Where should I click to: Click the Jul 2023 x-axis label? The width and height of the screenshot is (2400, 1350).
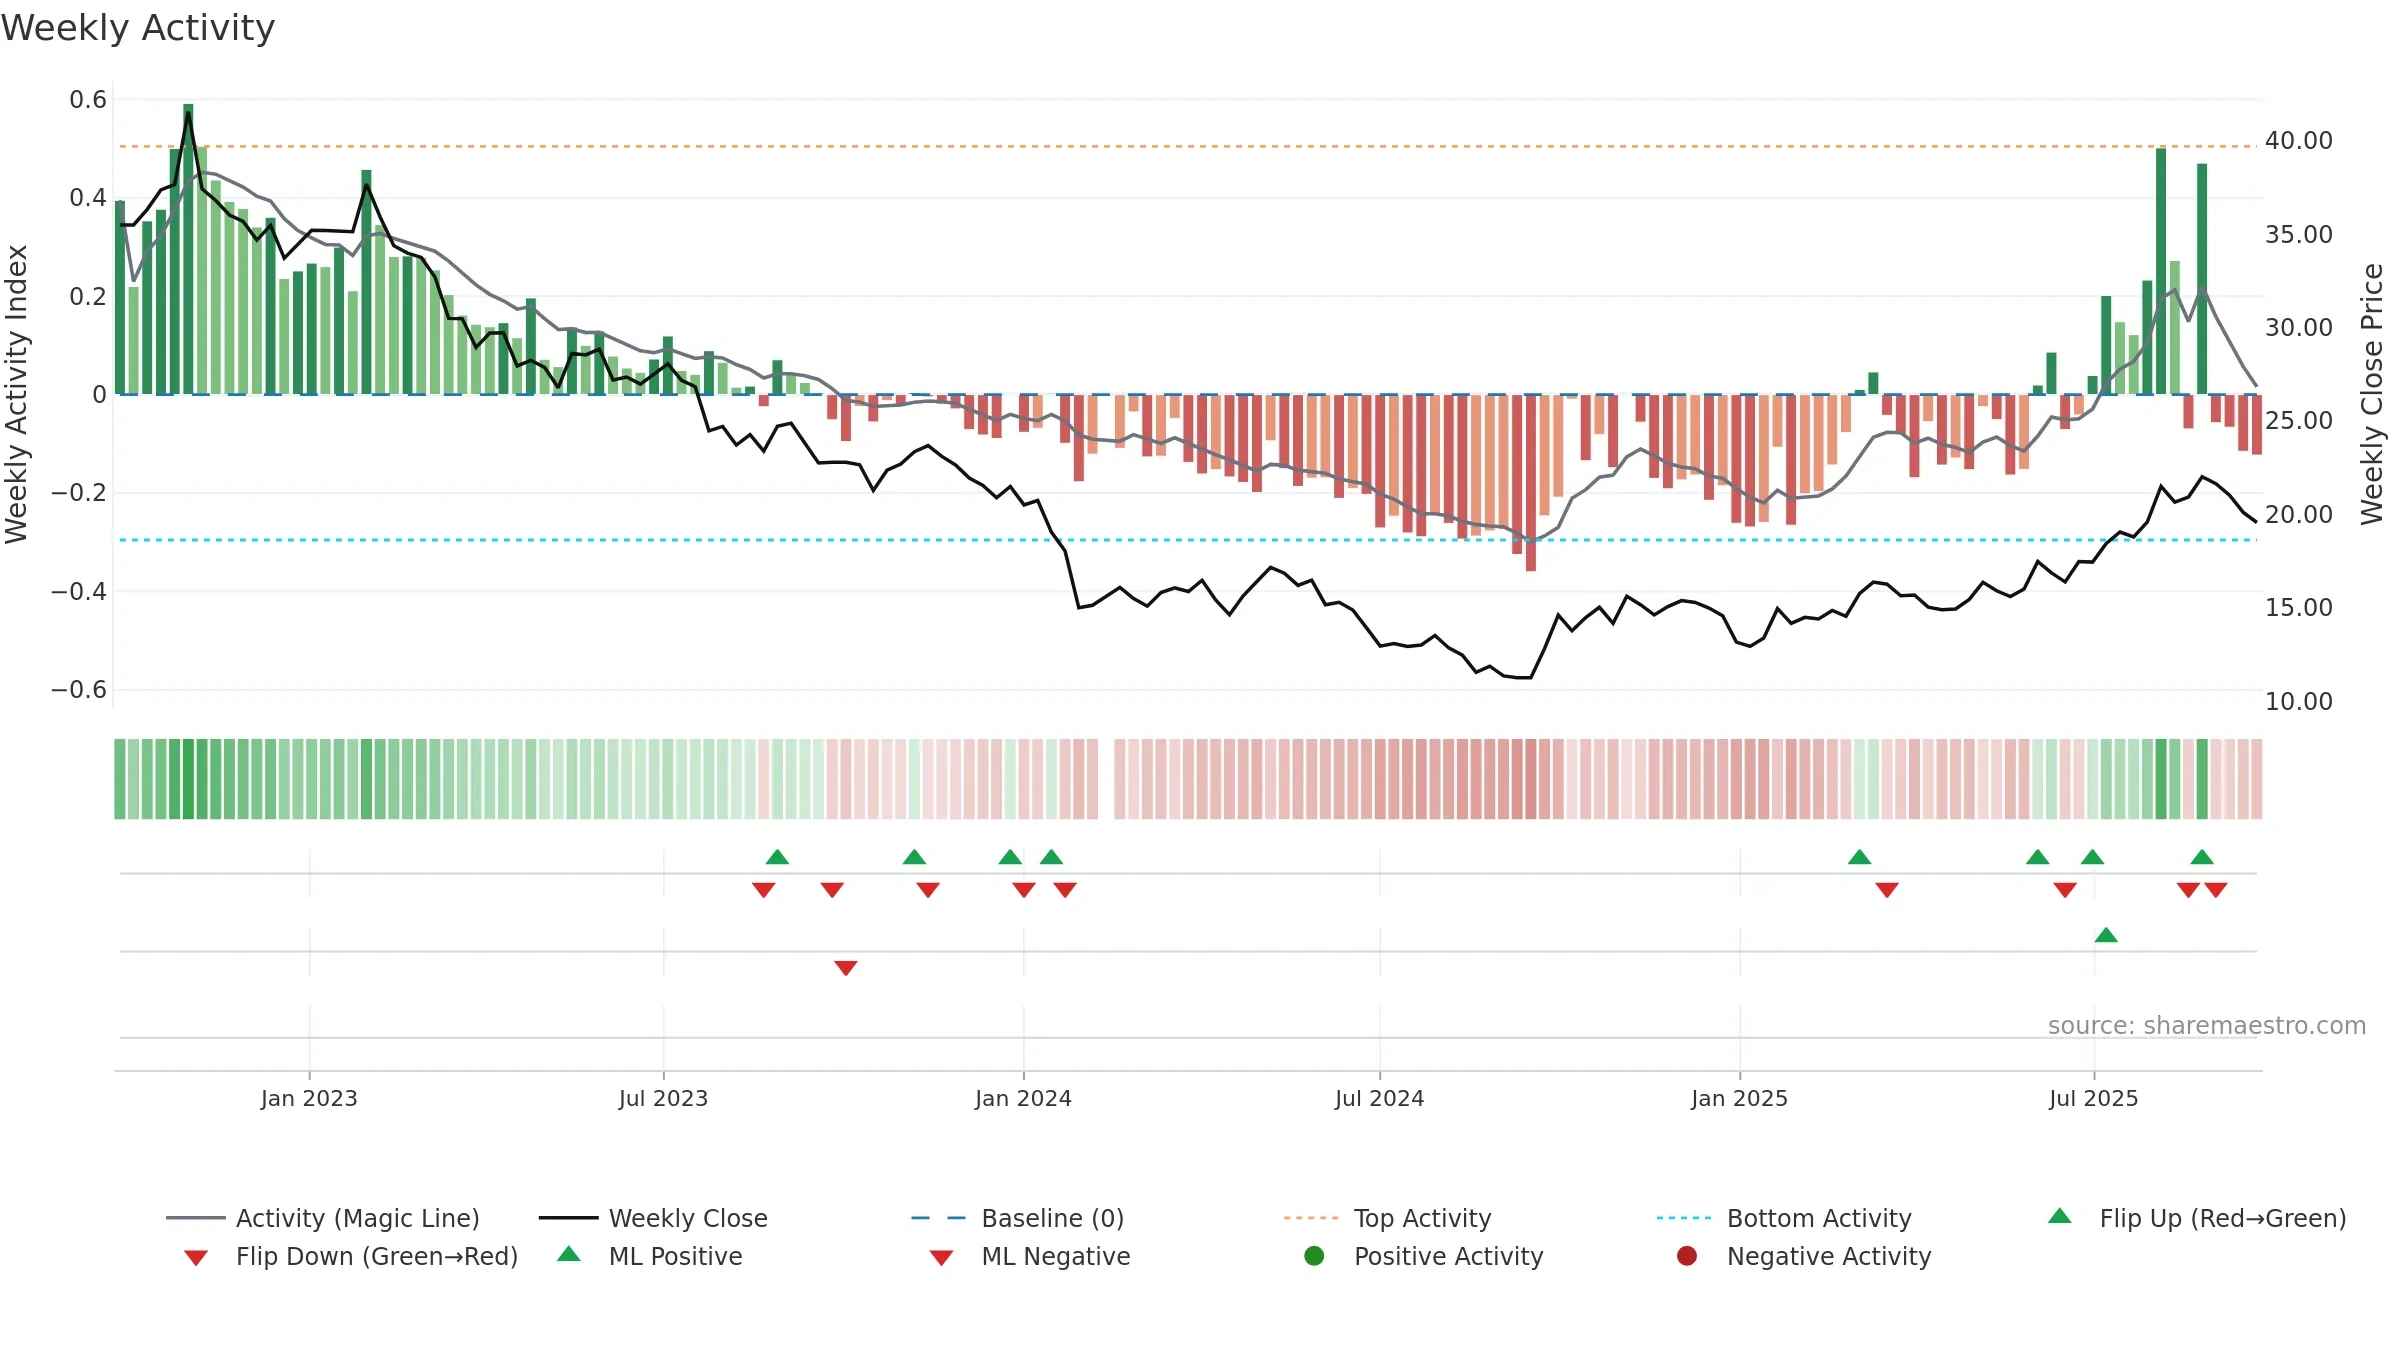tap(663, 1098)
